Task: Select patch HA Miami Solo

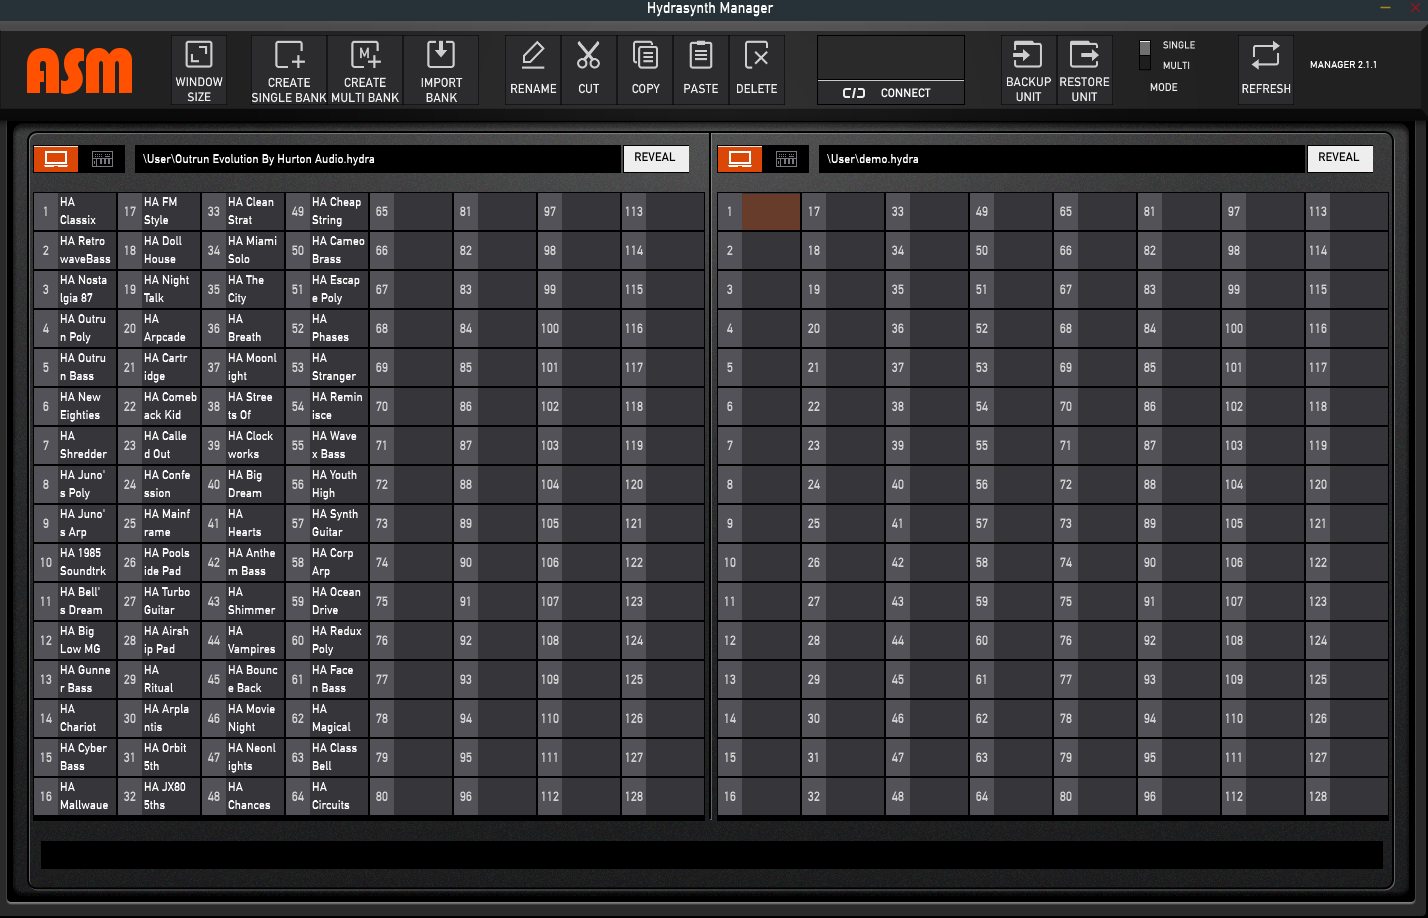Action: (x=243, y=250)
